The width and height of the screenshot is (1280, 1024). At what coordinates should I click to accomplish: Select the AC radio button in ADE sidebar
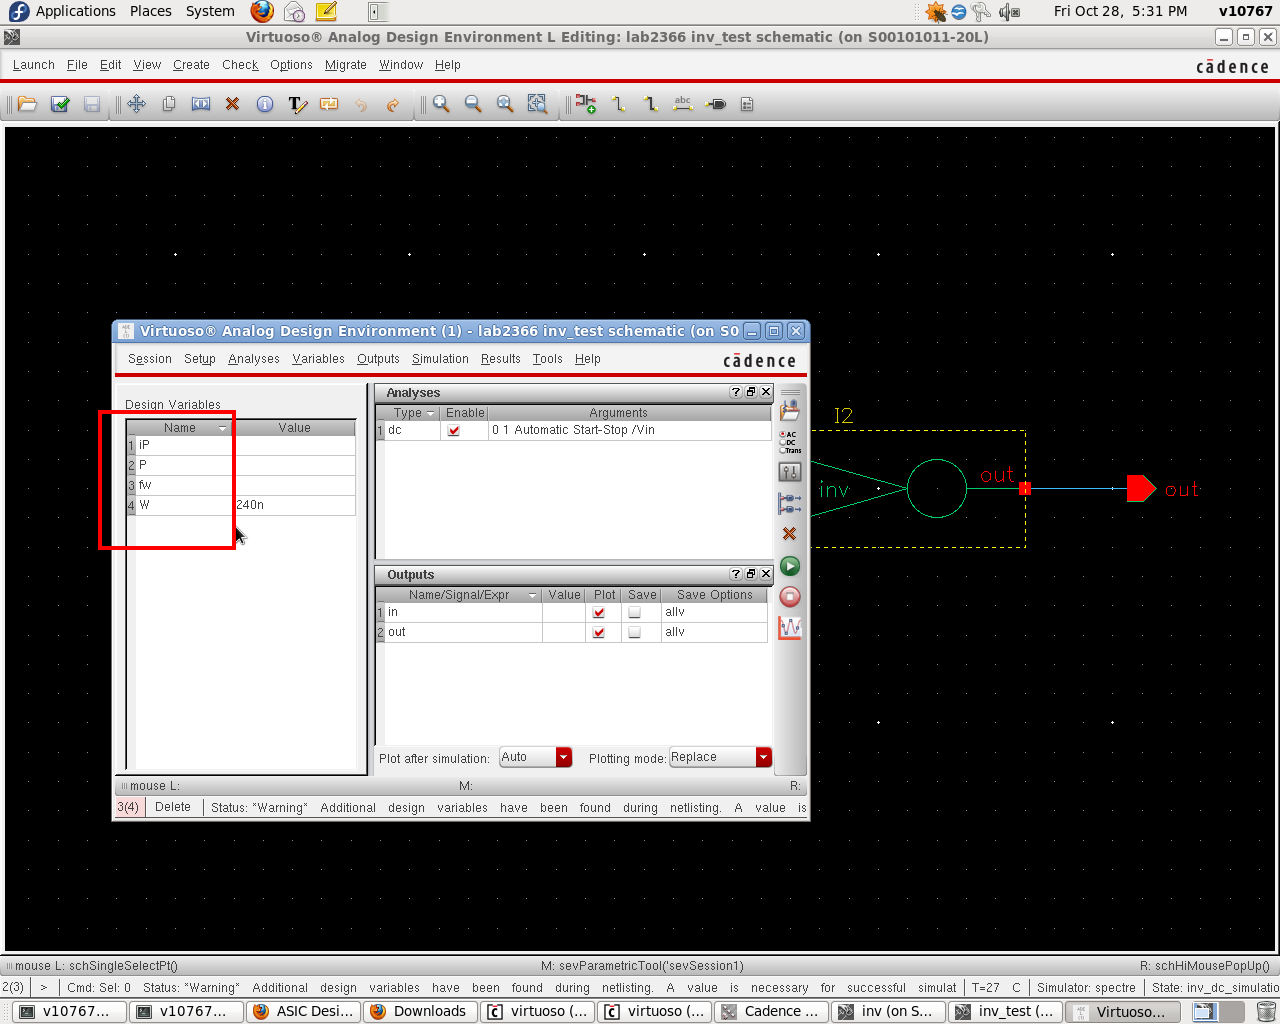pyautogui.click(x=782, y=434)
